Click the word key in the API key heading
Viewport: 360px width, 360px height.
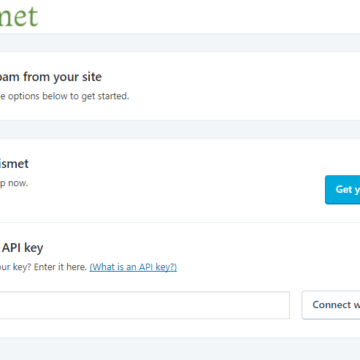click(x=35, y=248)
